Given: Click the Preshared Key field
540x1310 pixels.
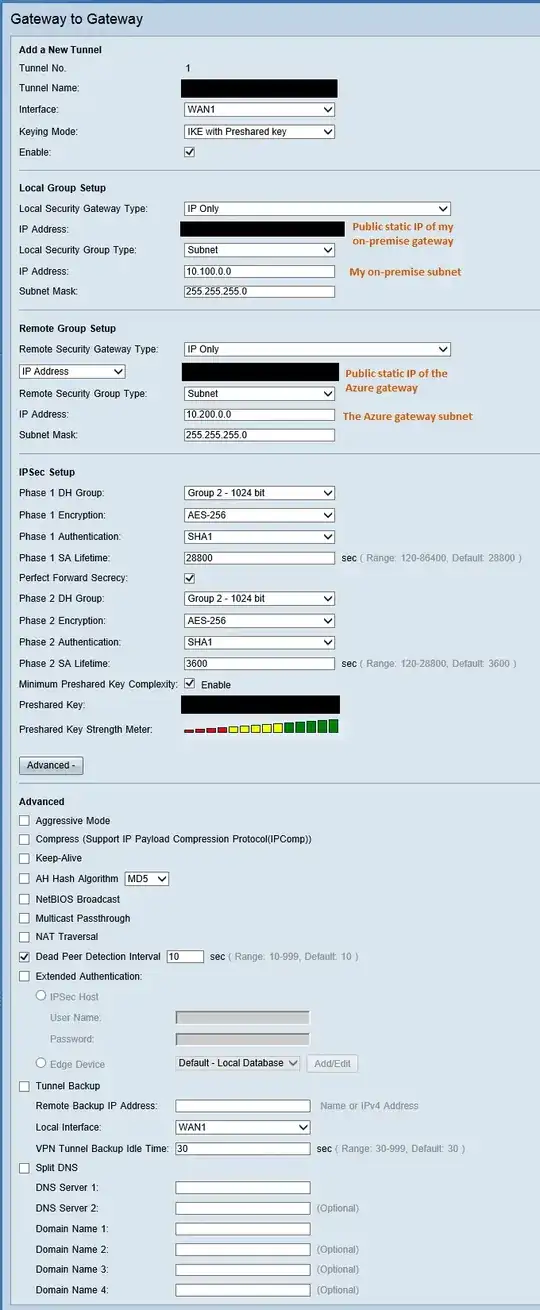Looking at the screenshot, I should pyautogui.click(x=260, y=705).
